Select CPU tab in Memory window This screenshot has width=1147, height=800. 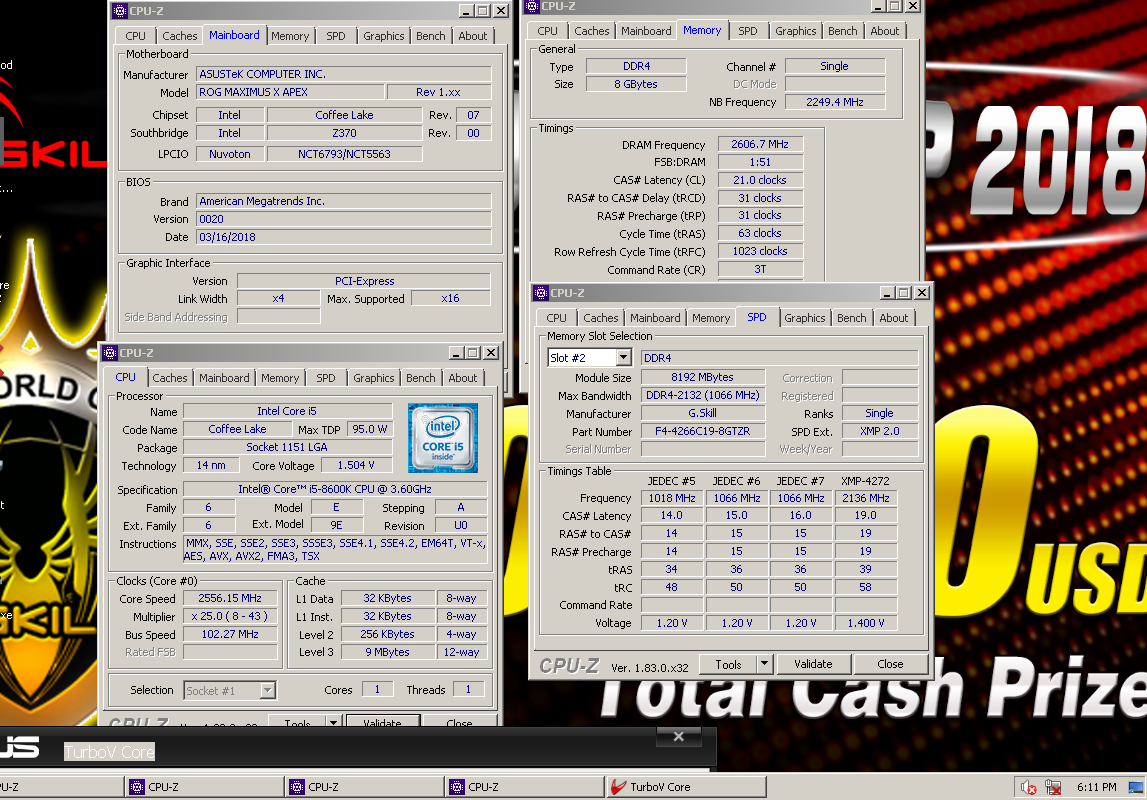(547, 31)
